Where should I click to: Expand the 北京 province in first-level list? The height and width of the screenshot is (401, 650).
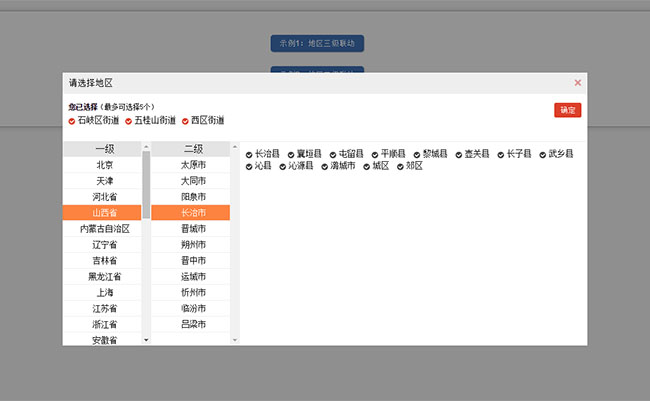[105, 165]
